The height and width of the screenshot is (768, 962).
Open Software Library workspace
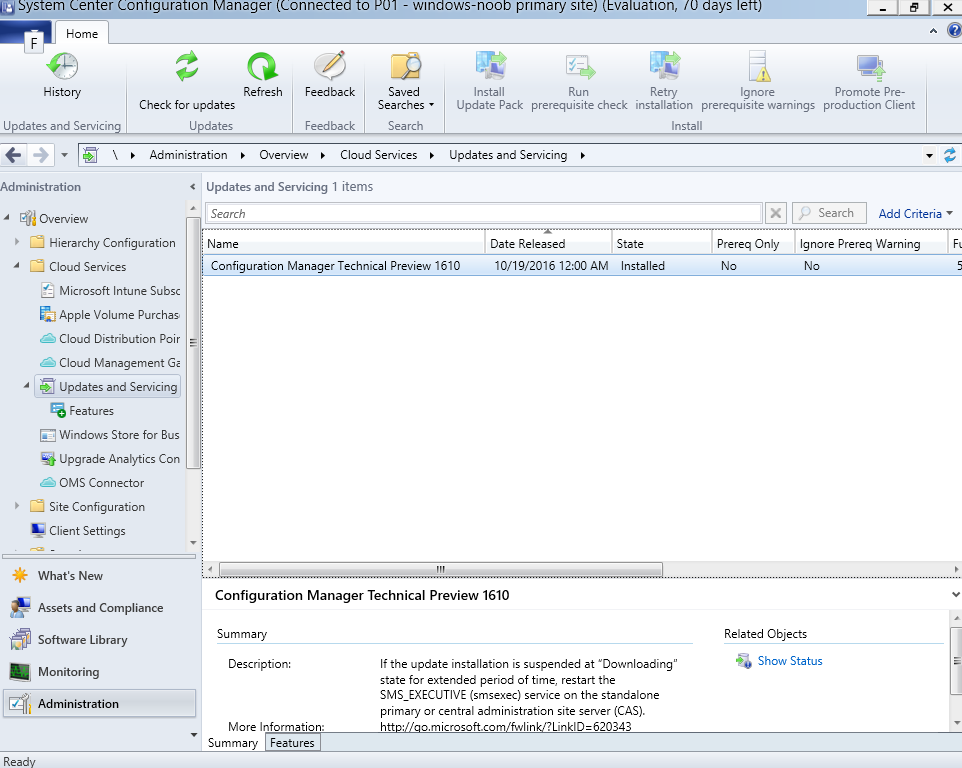coord(99,639)
